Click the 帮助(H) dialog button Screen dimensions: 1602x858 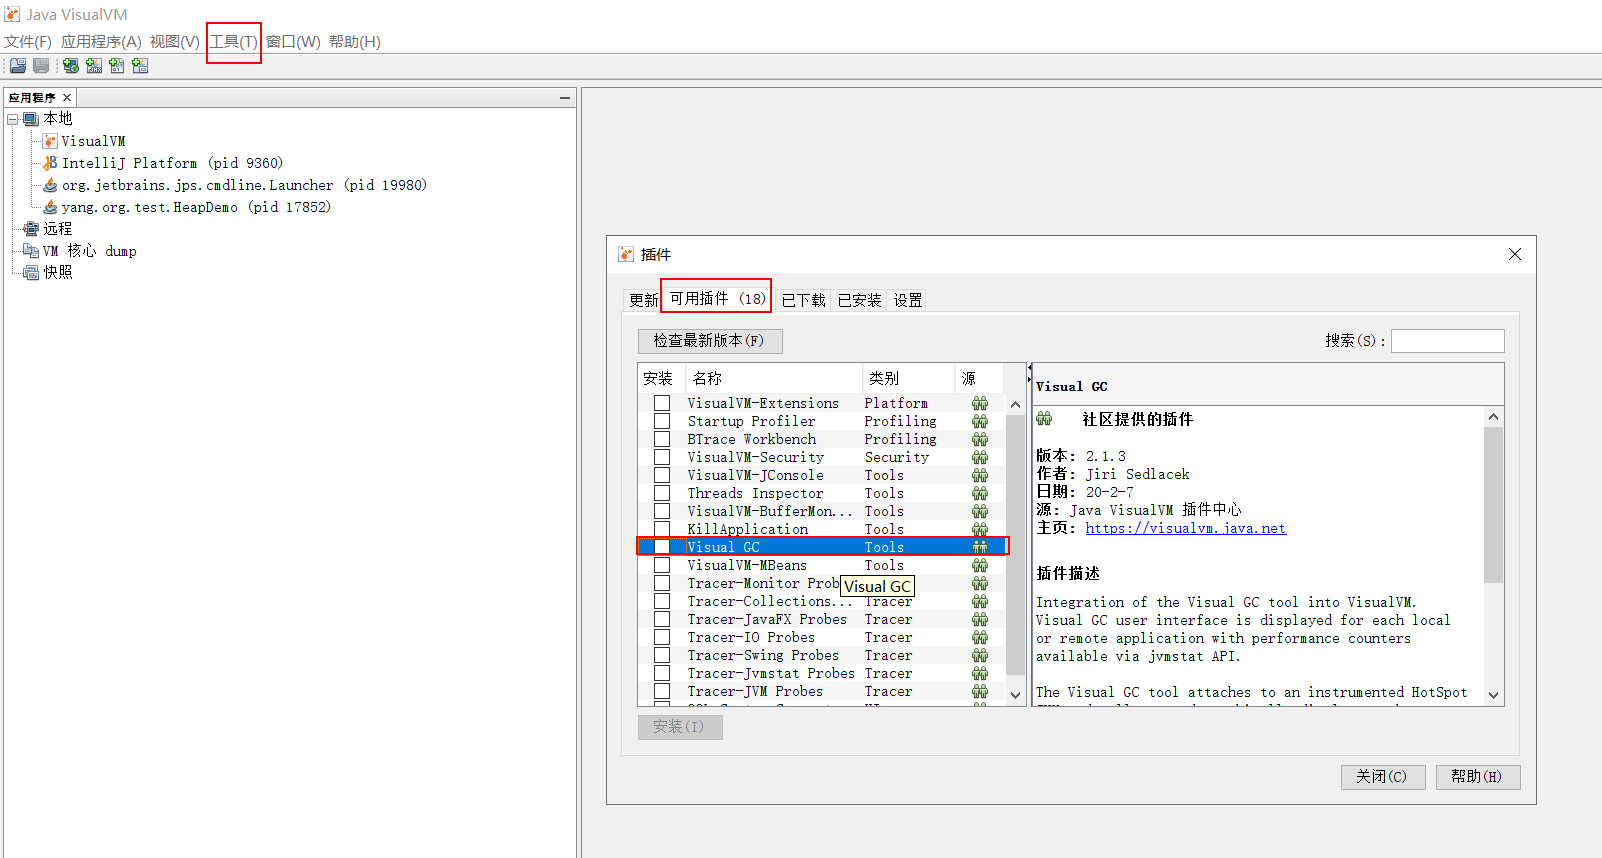1478,777
